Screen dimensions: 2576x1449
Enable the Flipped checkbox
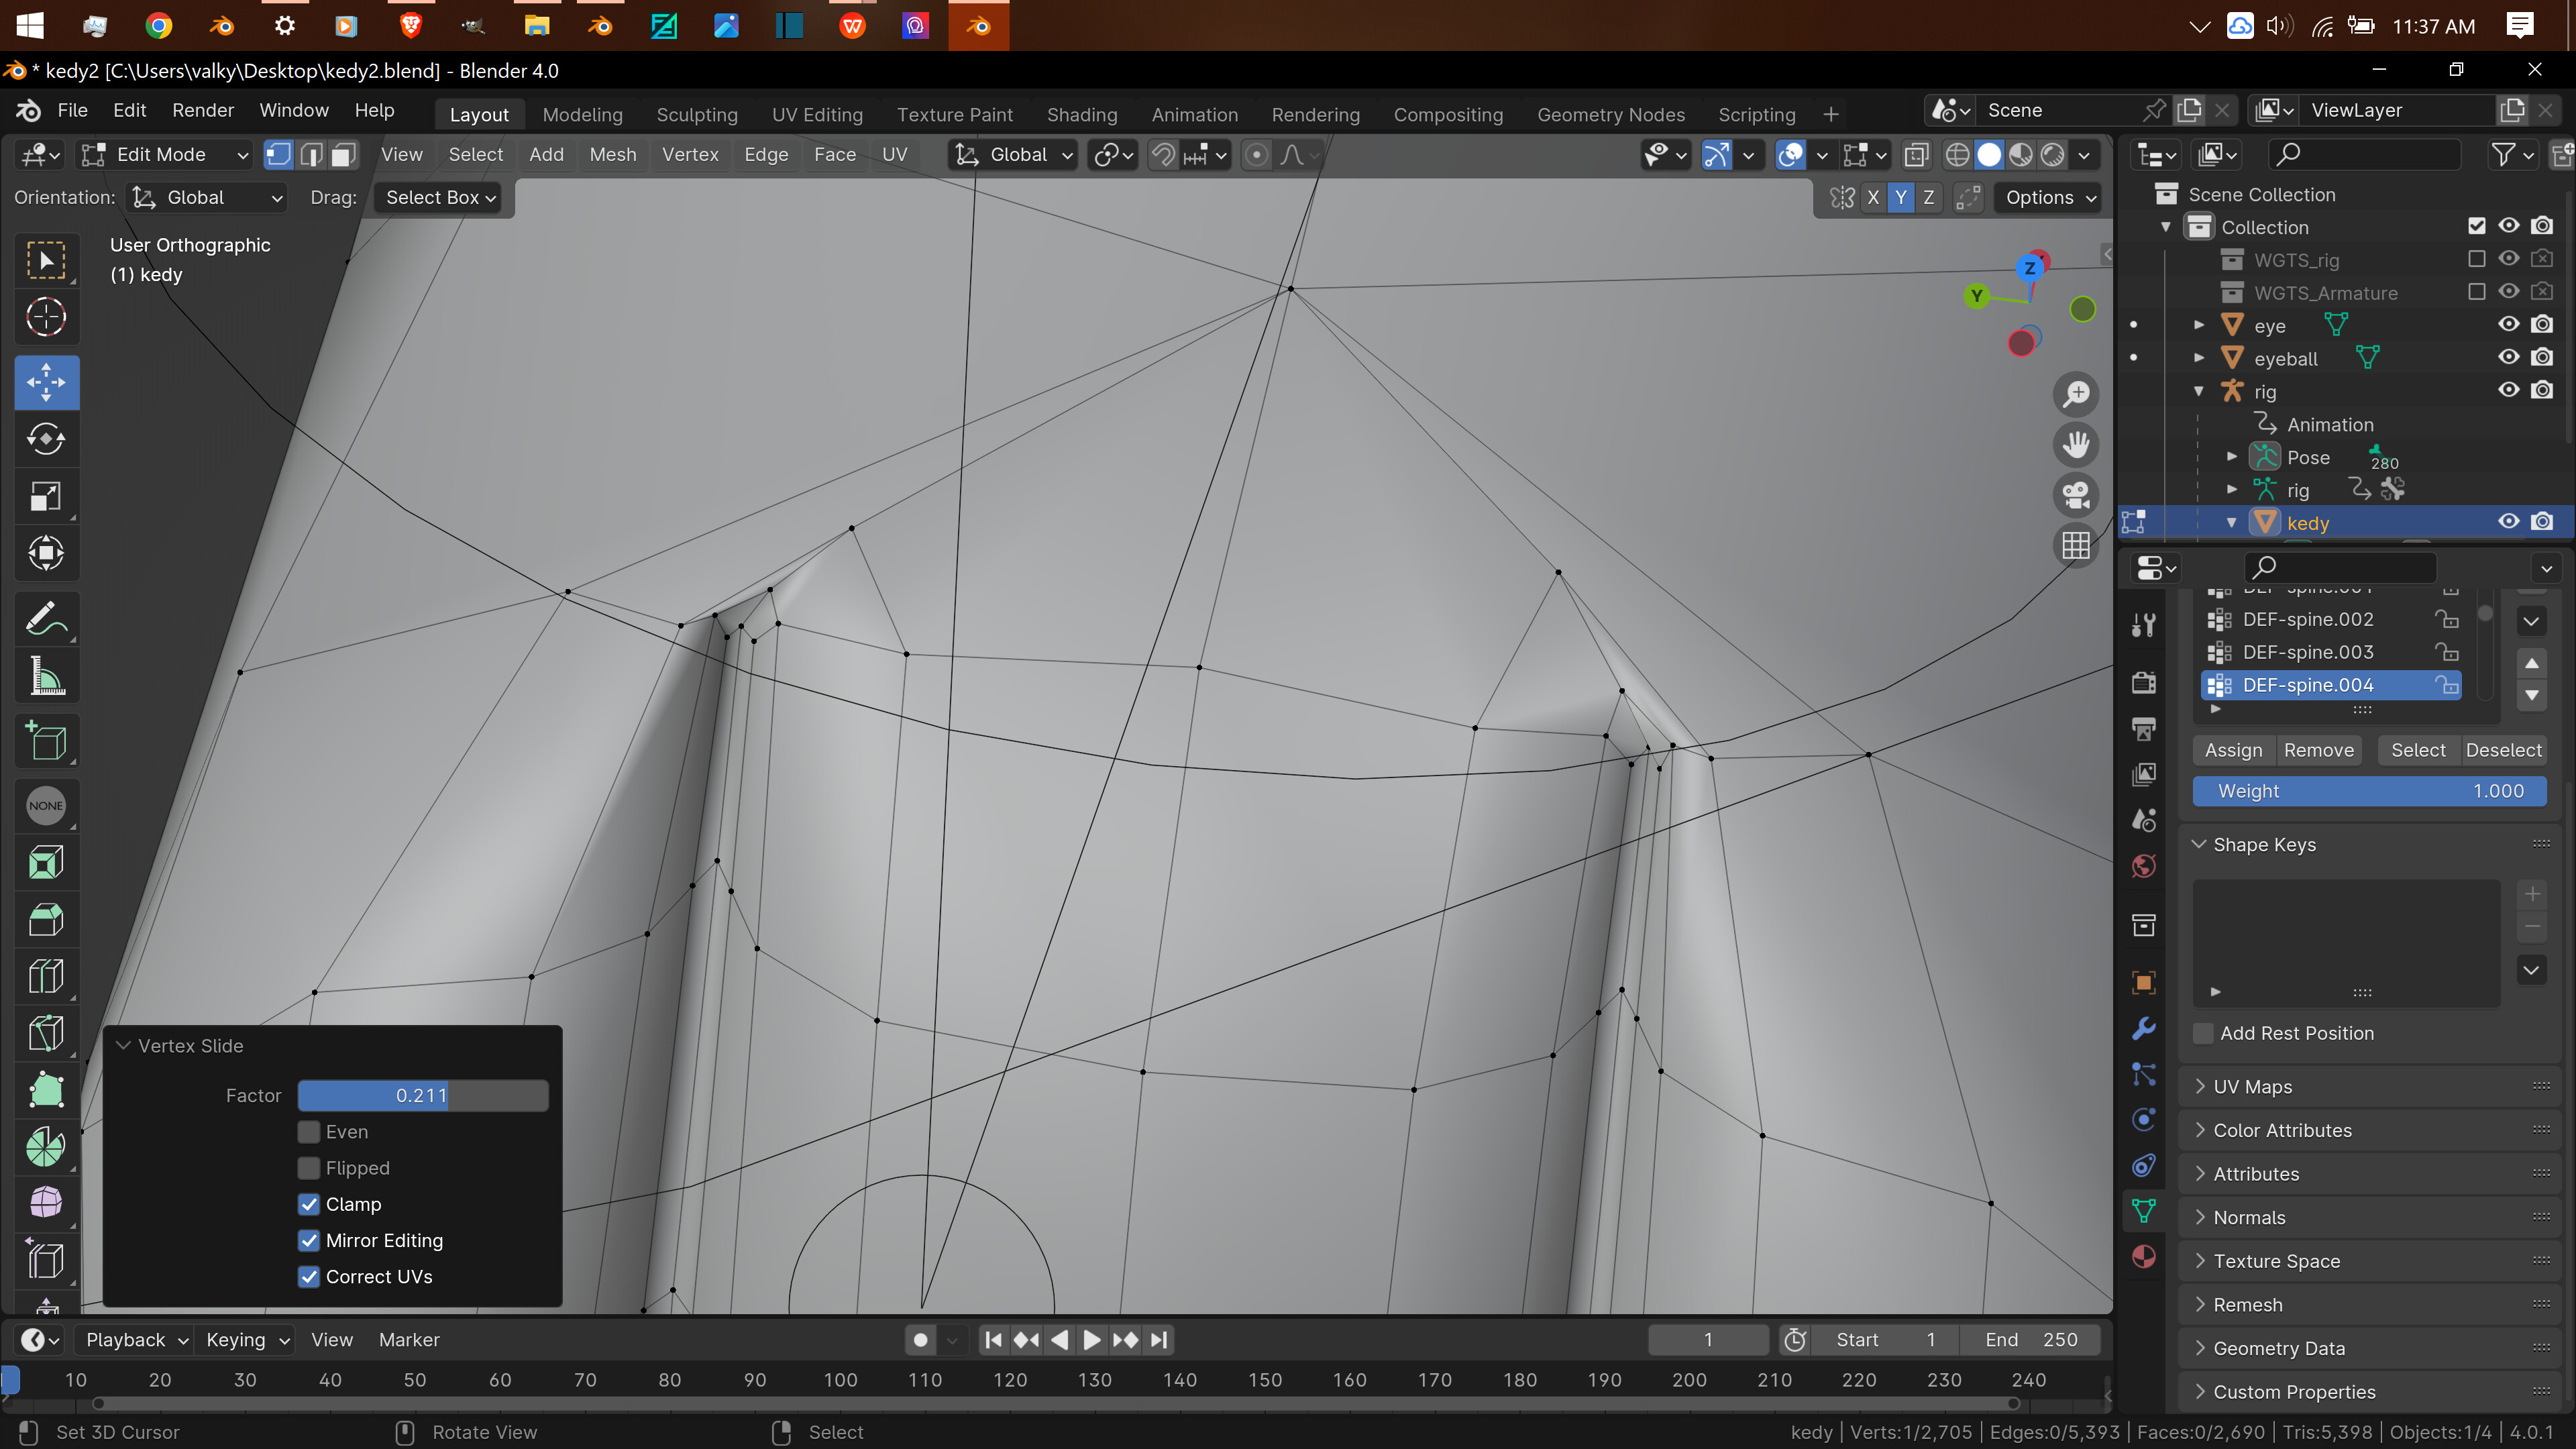(309, 1168)
